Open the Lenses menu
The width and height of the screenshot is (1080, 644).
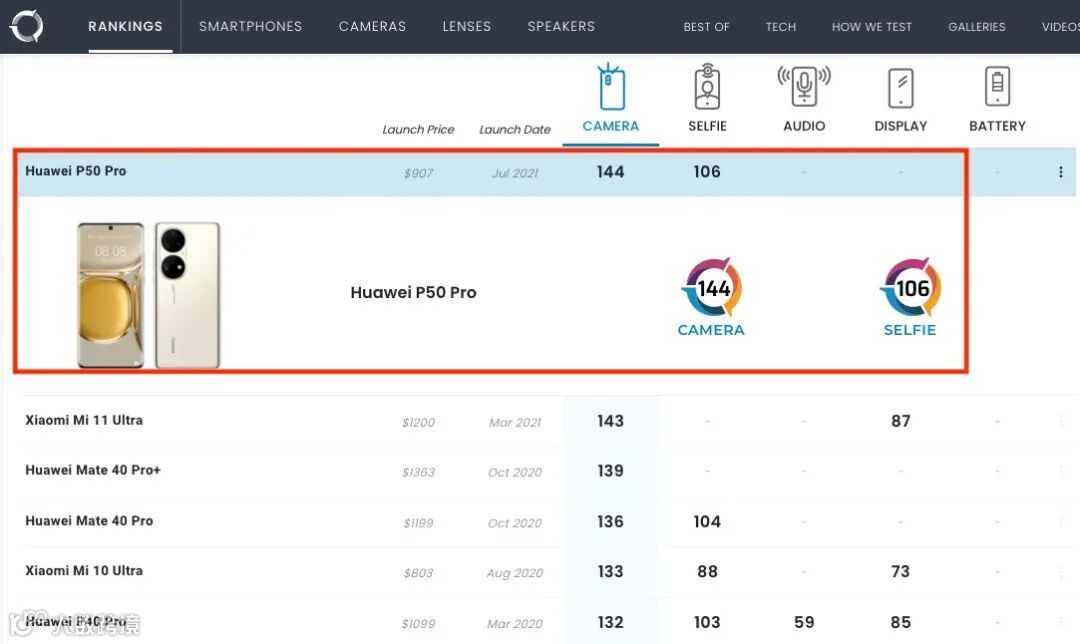click(467, 26)
